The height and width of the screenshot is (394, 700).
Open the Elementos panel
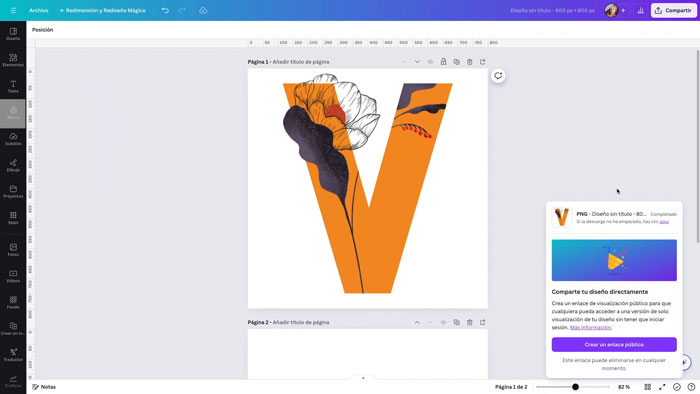pos(13,60)
